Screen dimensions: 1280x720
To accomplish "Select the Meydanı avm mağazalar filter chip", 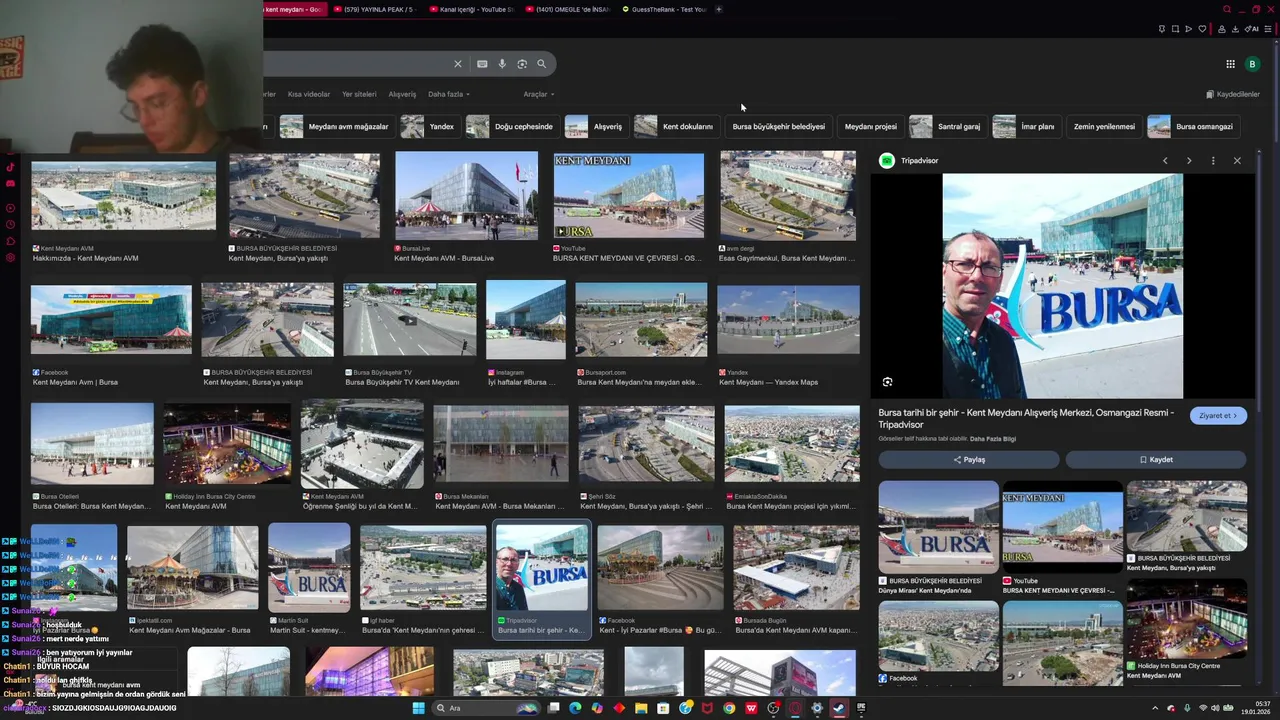I will [336, 127].
